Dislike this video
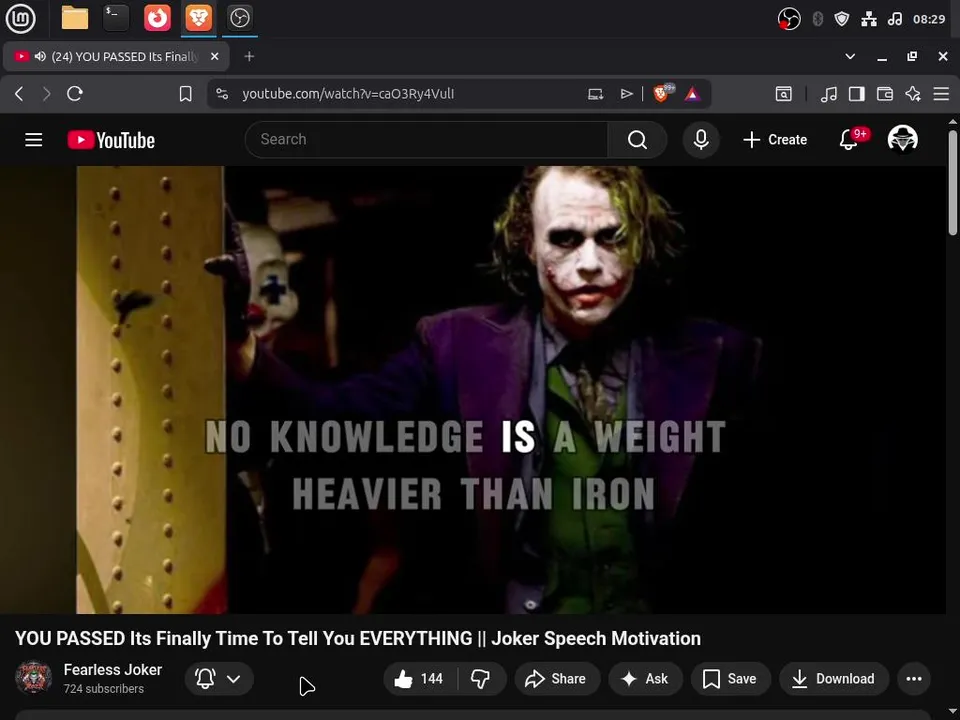This screenshot has width=960, height=720. pos(481,678)
